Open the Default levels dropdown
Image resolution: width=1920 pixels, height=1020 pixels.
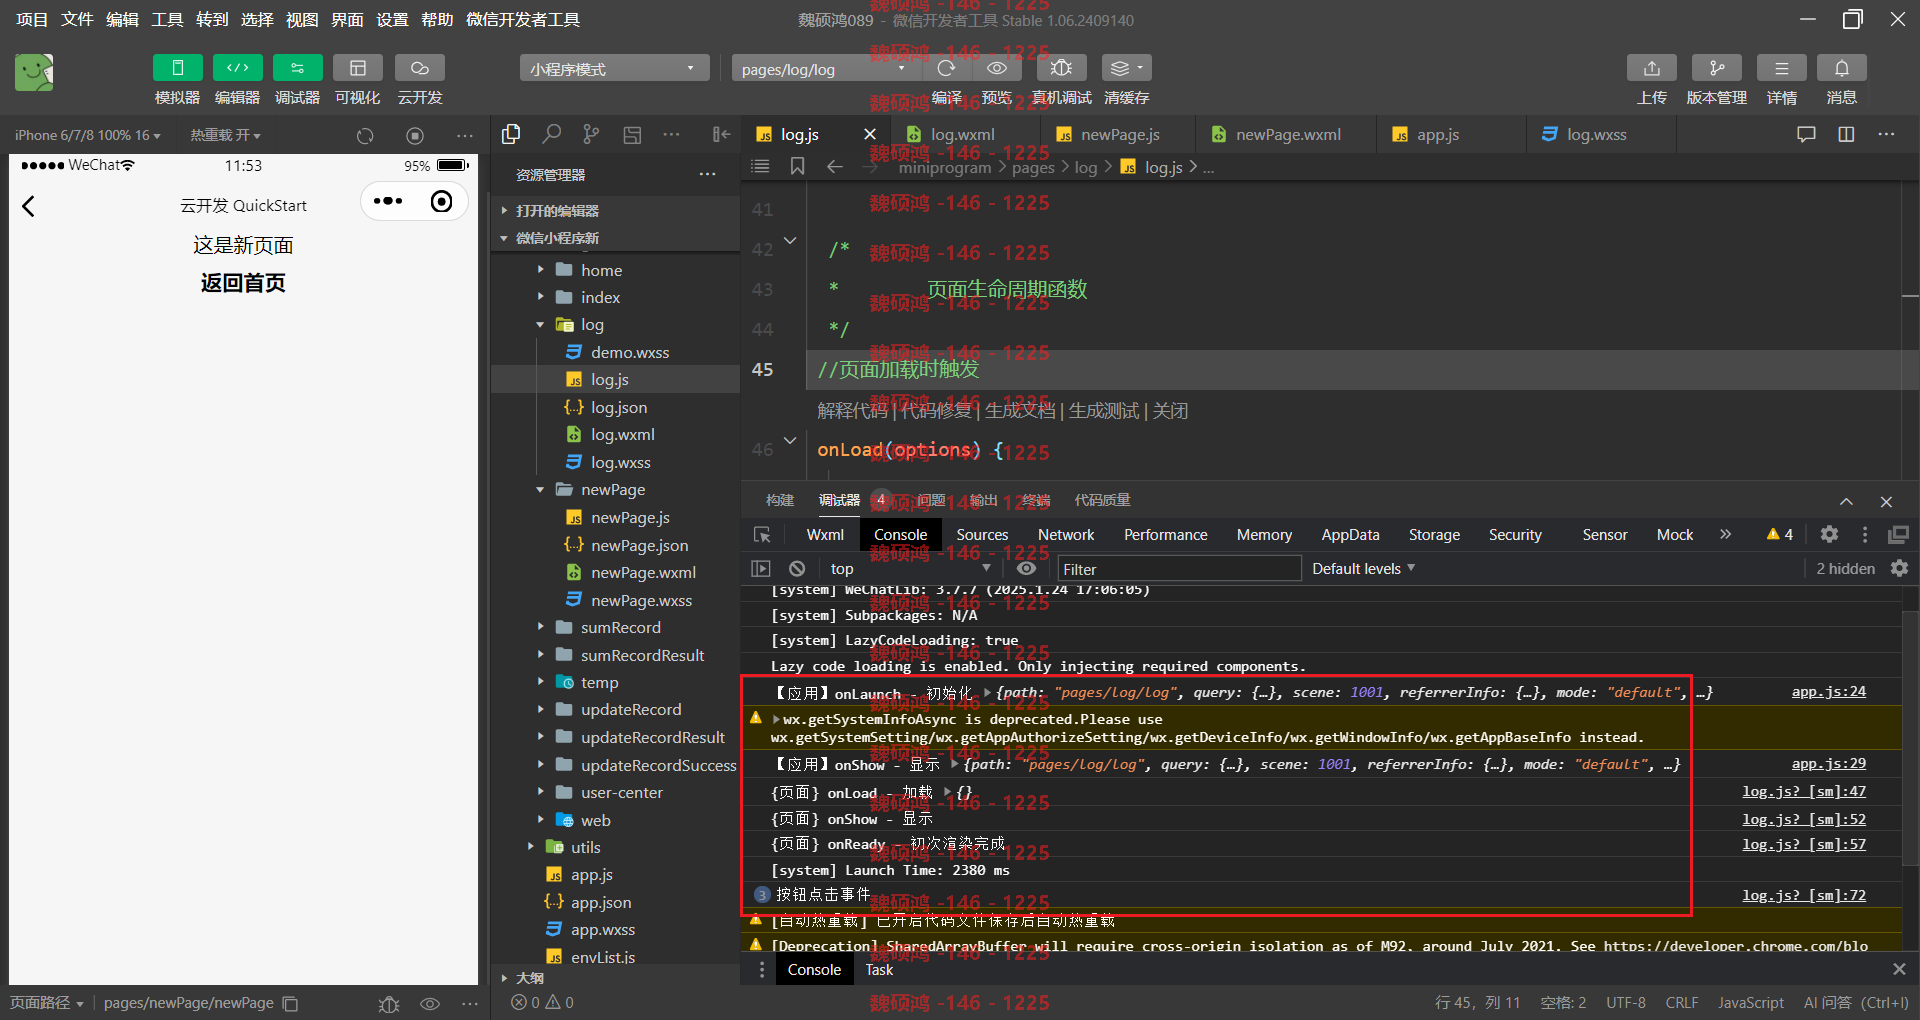click(x=1363, y=569)
